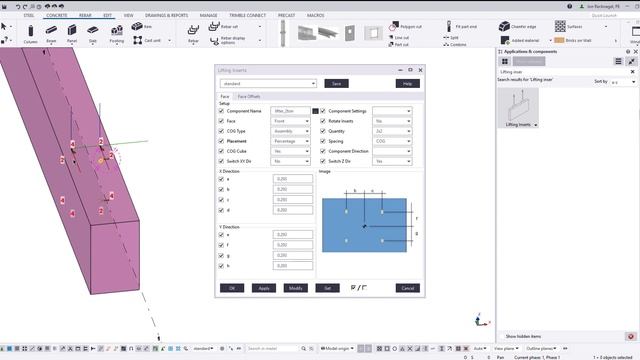Click the Rebar set tool
The height and width of the screenshot is (360, 640).
click(x=223, y=26)
